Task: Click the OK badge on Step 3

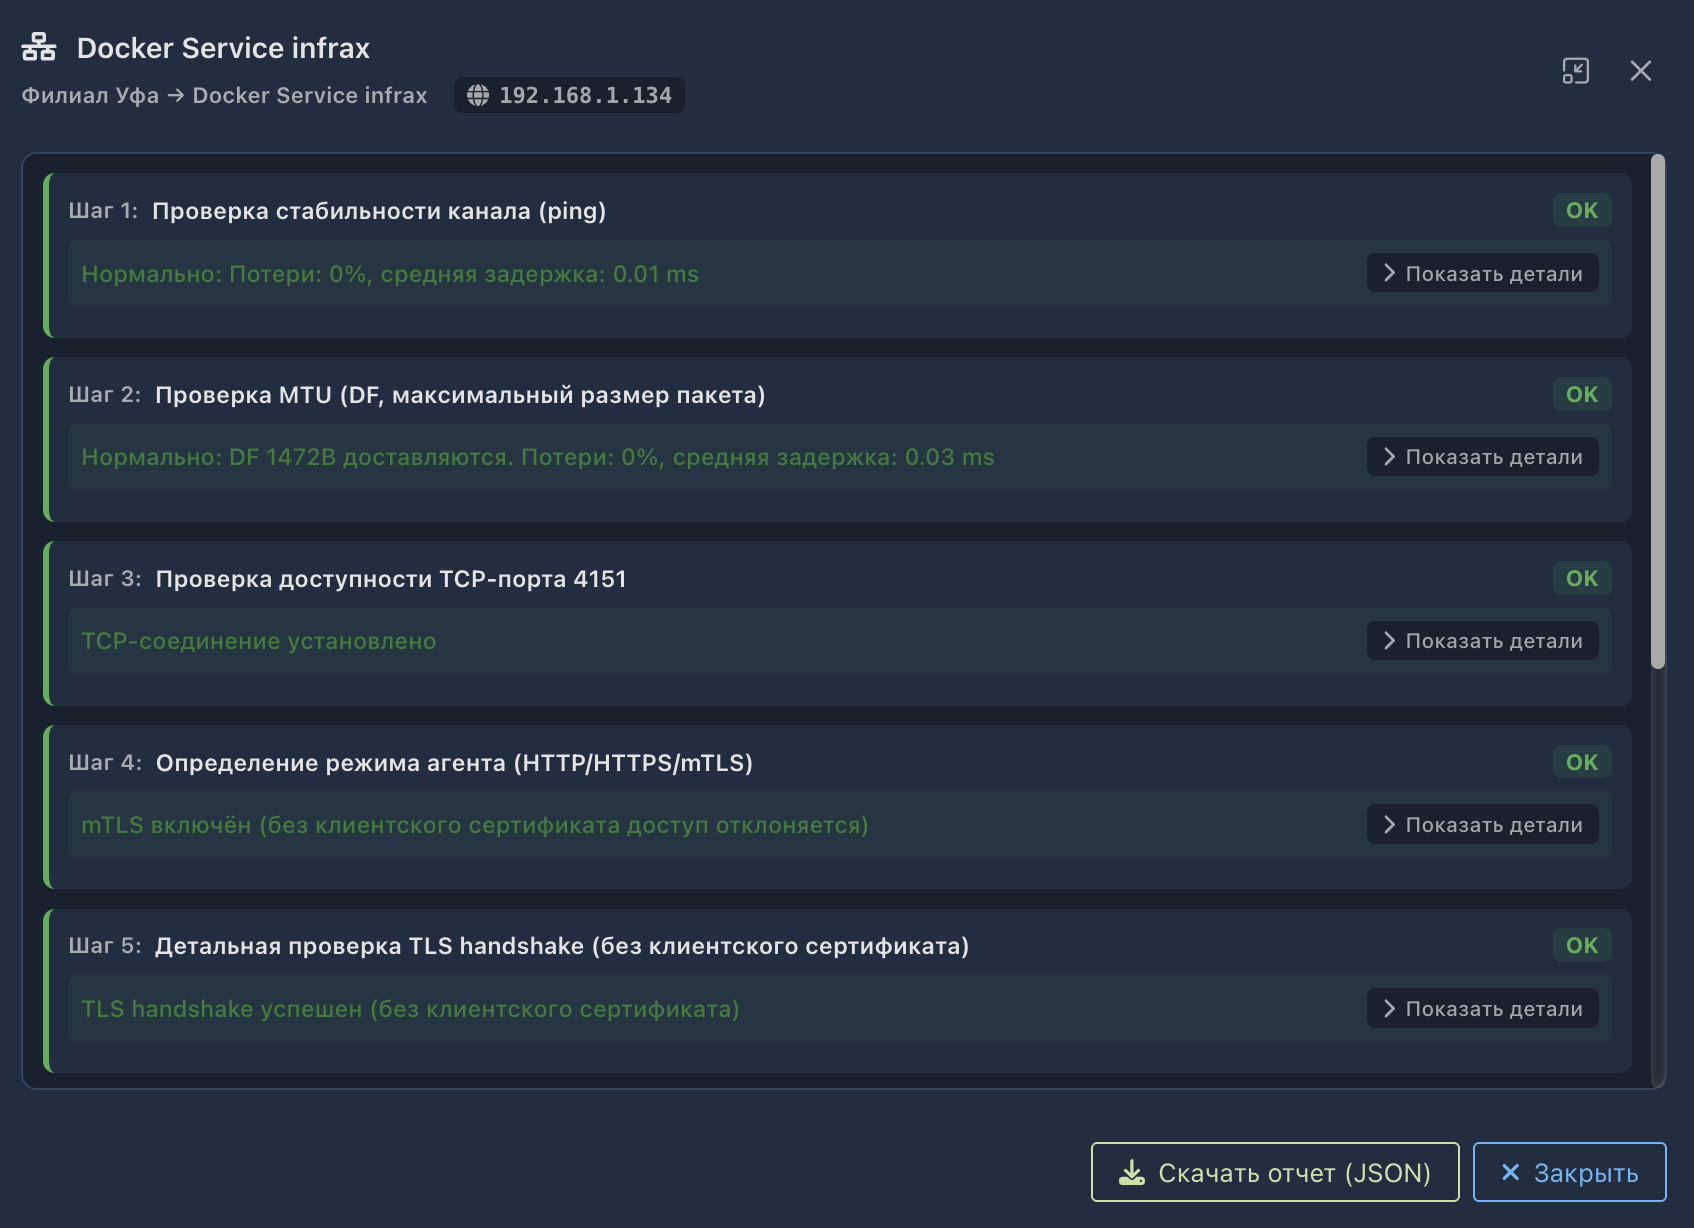Action: [x=1581, y=578]
